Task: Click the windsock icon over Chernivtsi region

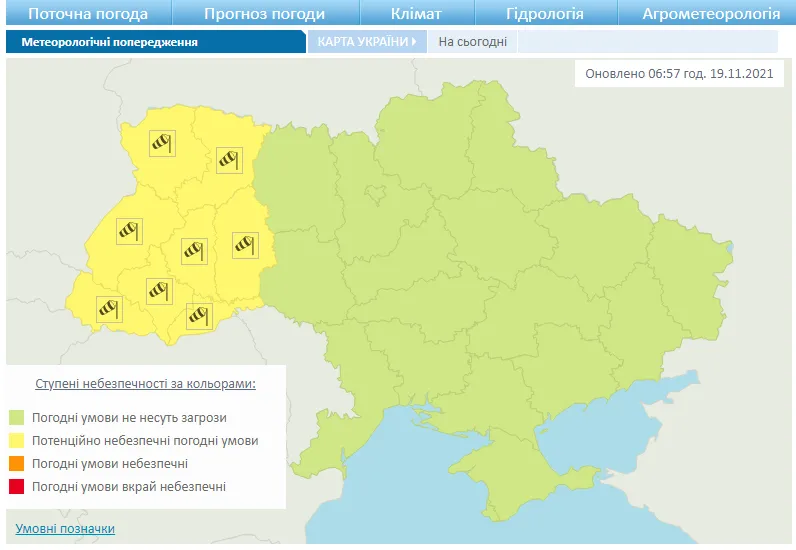Action: 199,315
